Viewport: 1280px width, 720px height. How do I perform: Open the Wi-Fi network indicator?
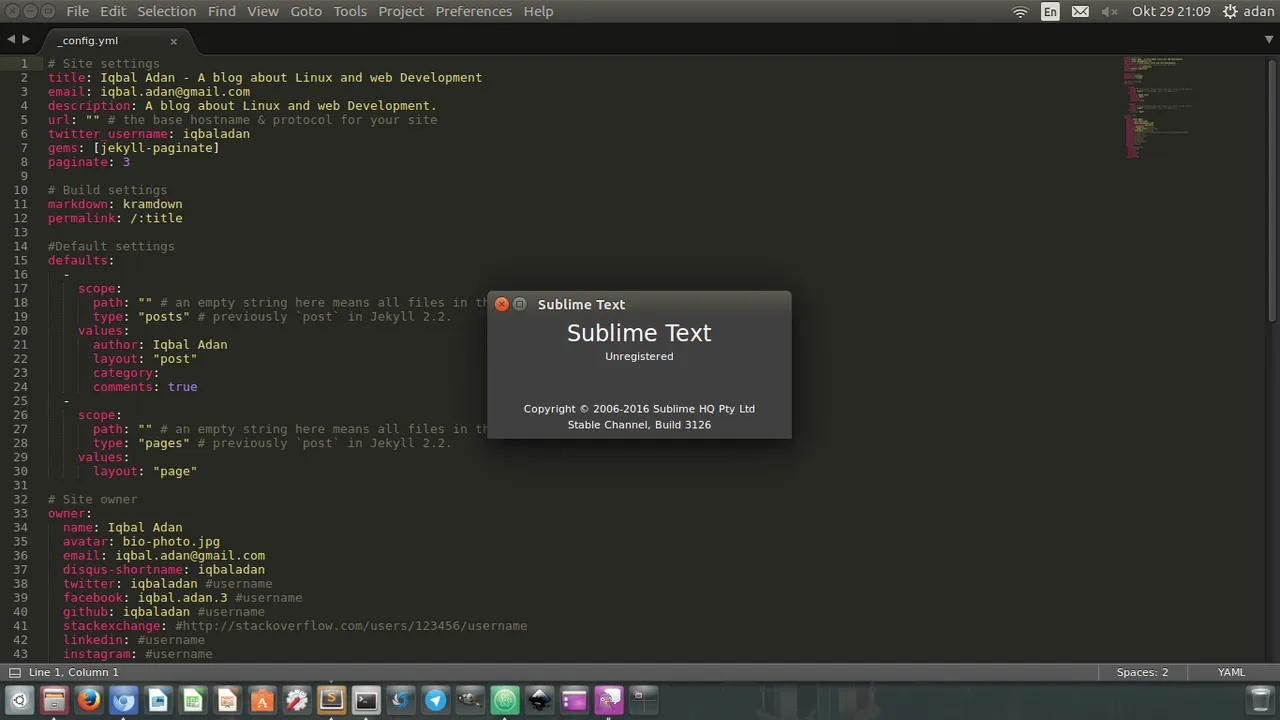(x=1020, y=12)
